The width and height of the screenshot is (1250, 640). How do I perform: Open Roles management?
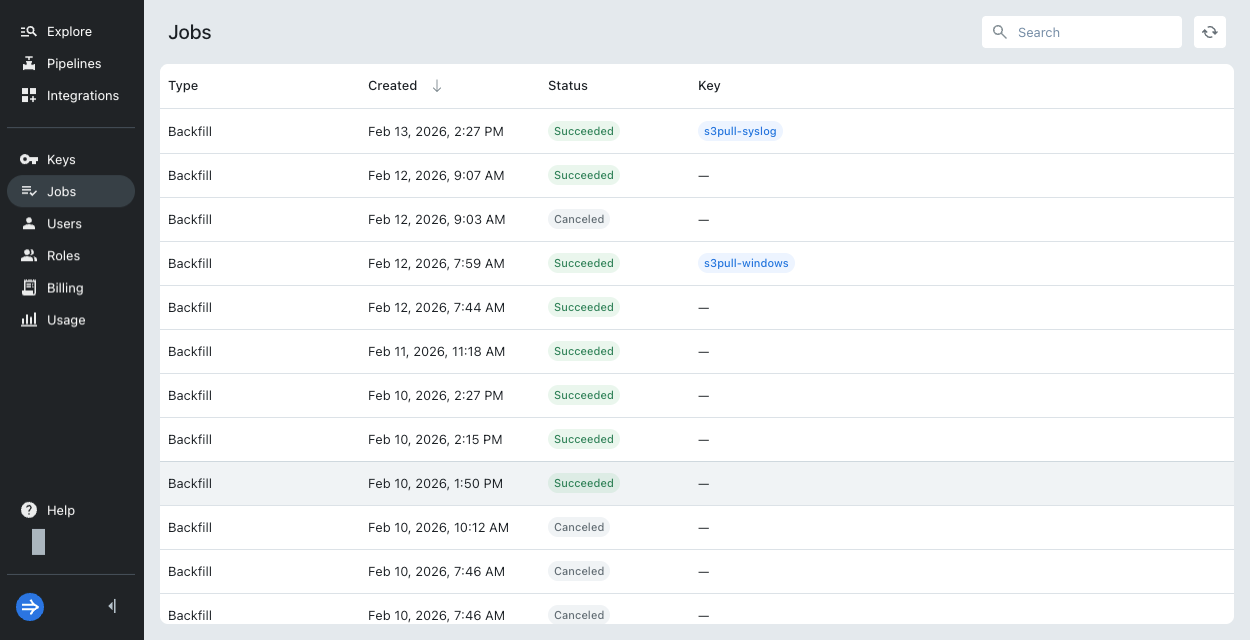(x=61, y=255)
